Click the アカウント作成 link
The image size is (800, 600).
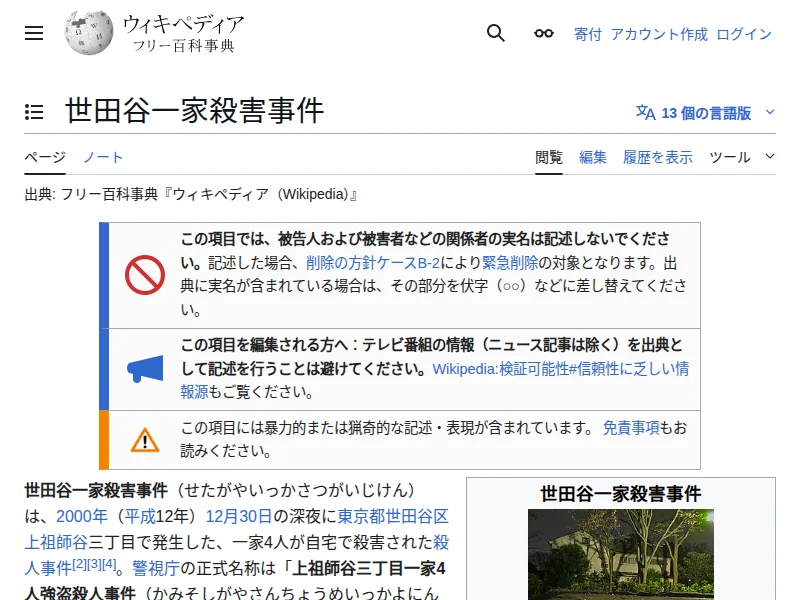(659, 34)
